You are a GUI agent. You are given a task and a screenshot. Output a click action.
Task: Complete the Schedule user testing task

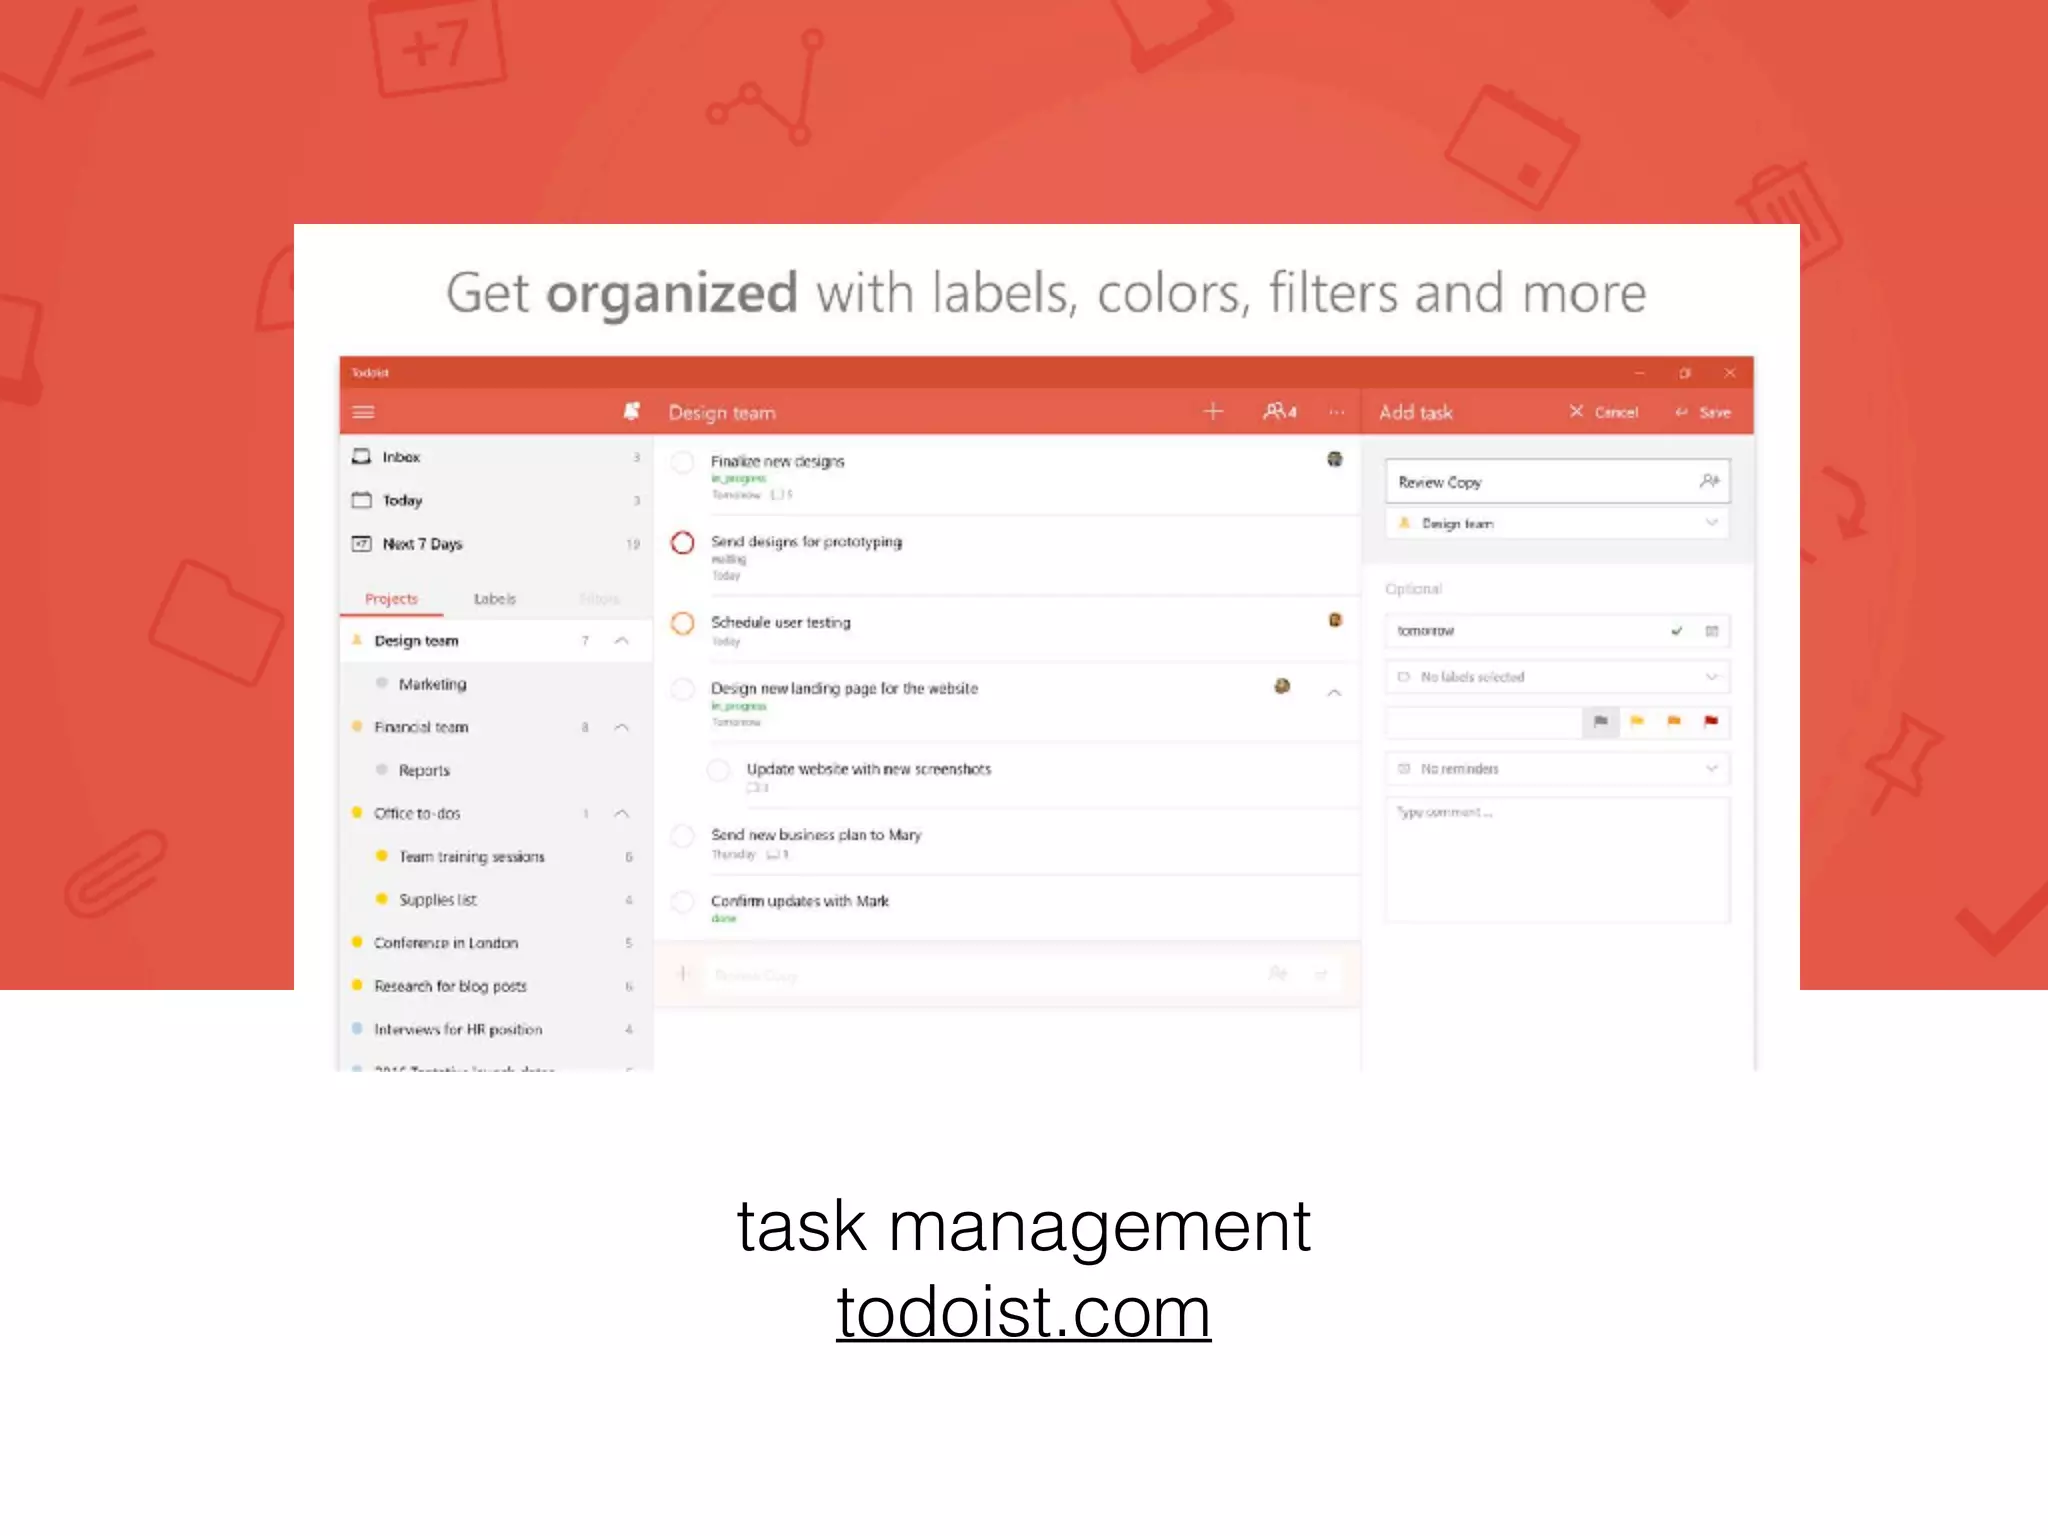coord(683,623)
